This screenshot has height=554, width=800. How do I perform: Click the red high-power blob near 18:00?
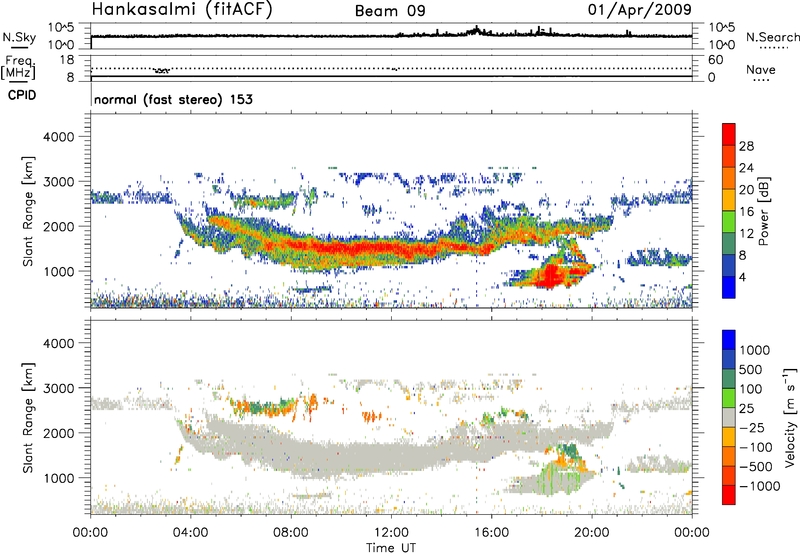coord(552,275)
